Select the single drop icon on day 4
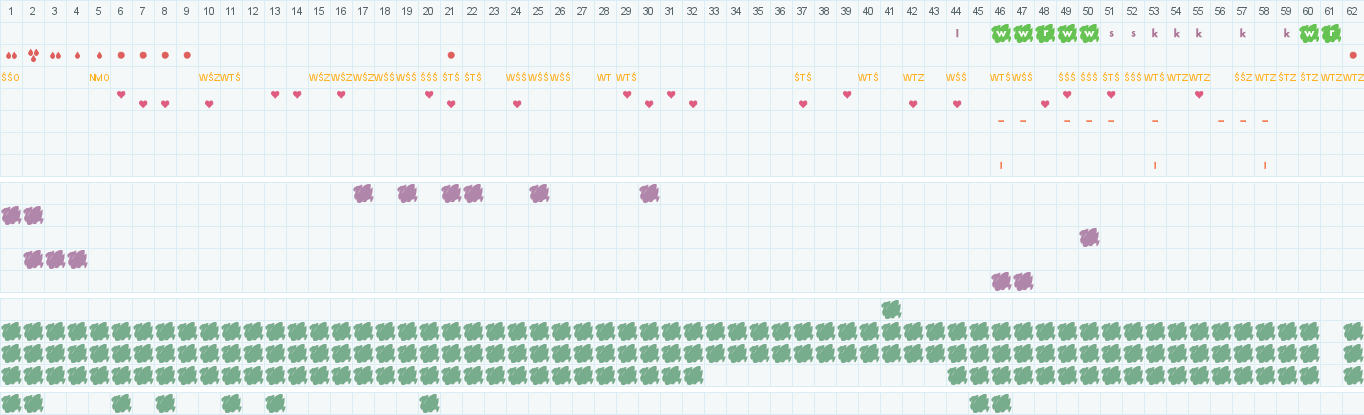Screen dimensions: 1364x415 77,55
